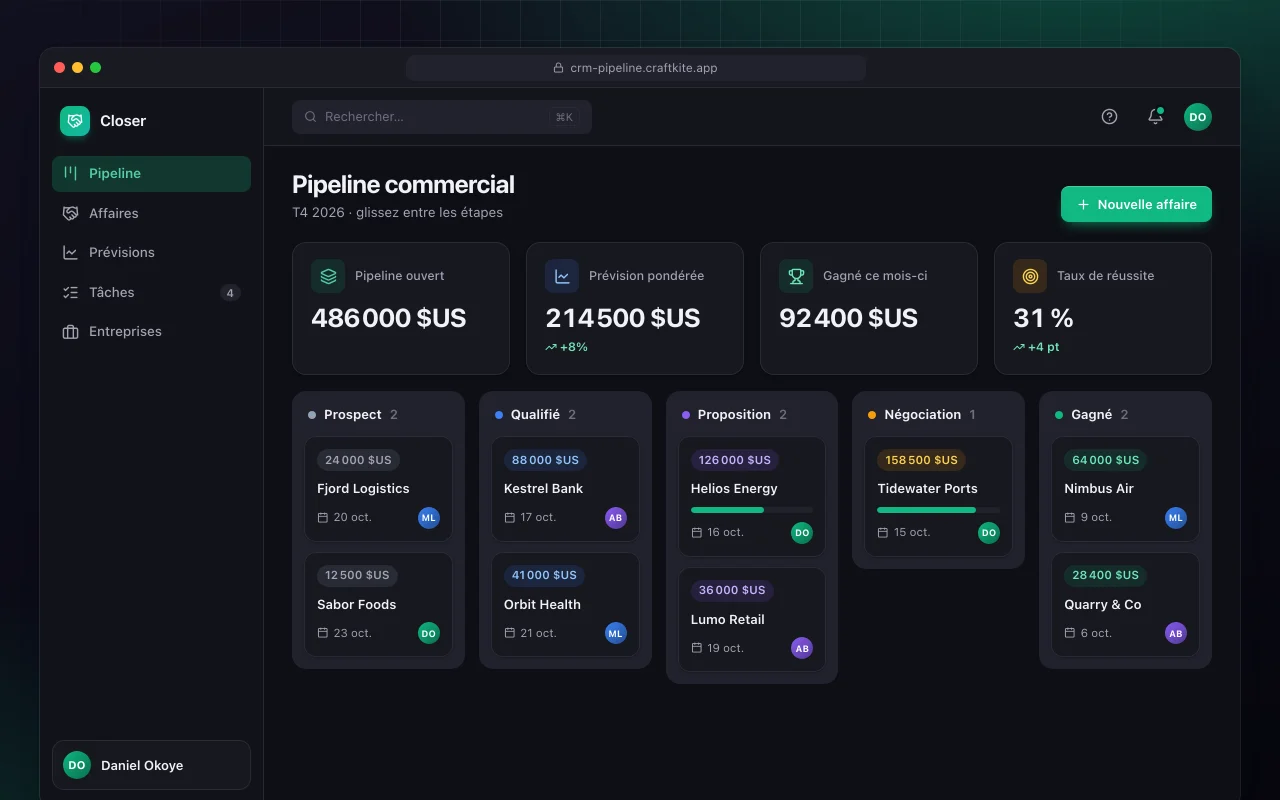Go to Pipeline in the sidebar
This screenshot has height=800, width=1280.
click(151, 173)
